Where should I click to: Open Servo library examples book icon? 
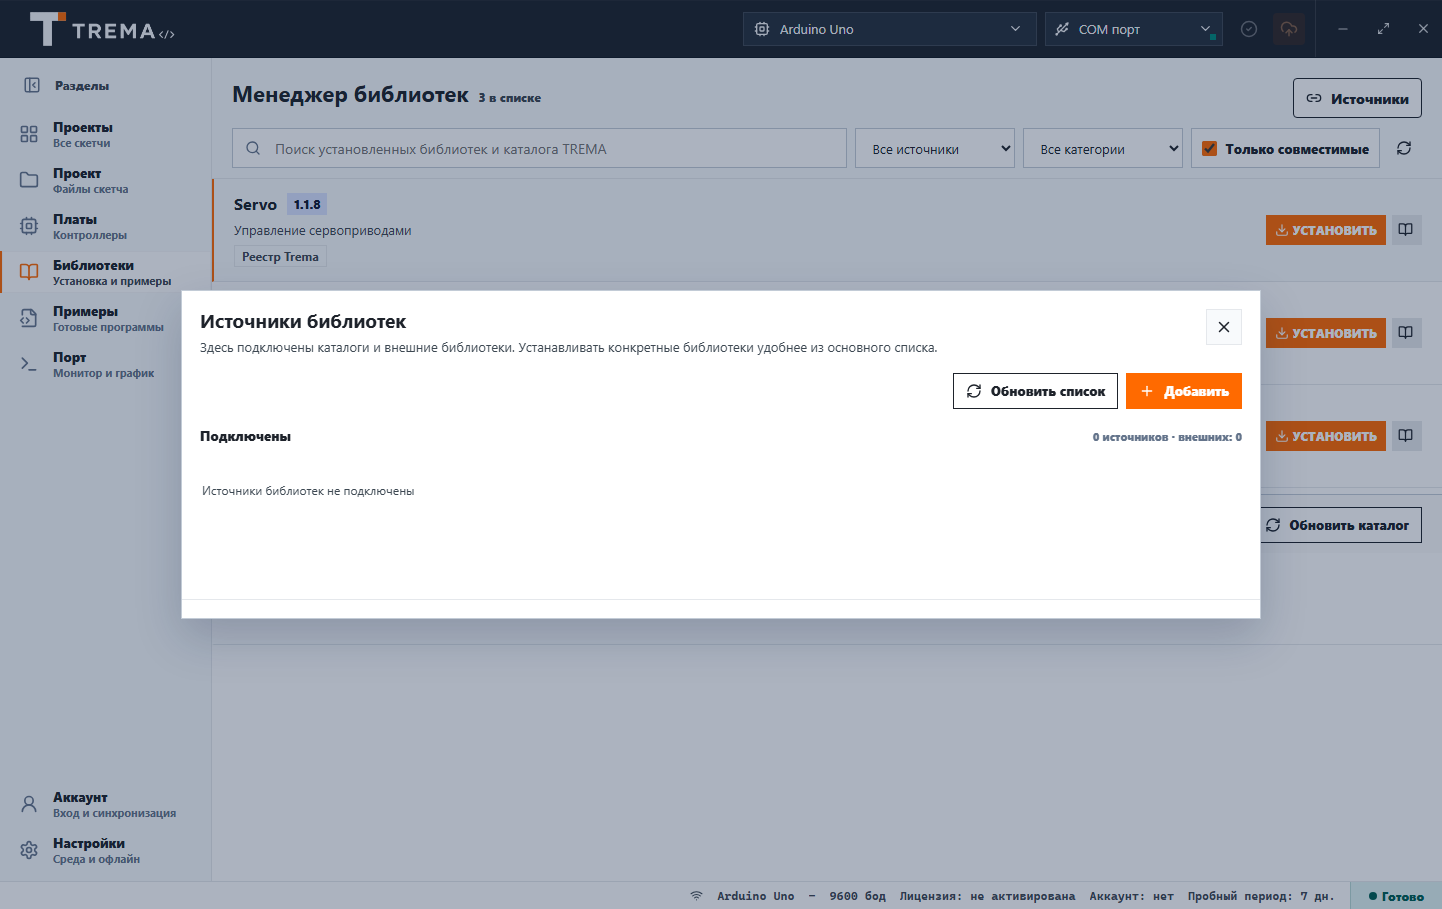pyautogui.click(x=1406, y=230)
